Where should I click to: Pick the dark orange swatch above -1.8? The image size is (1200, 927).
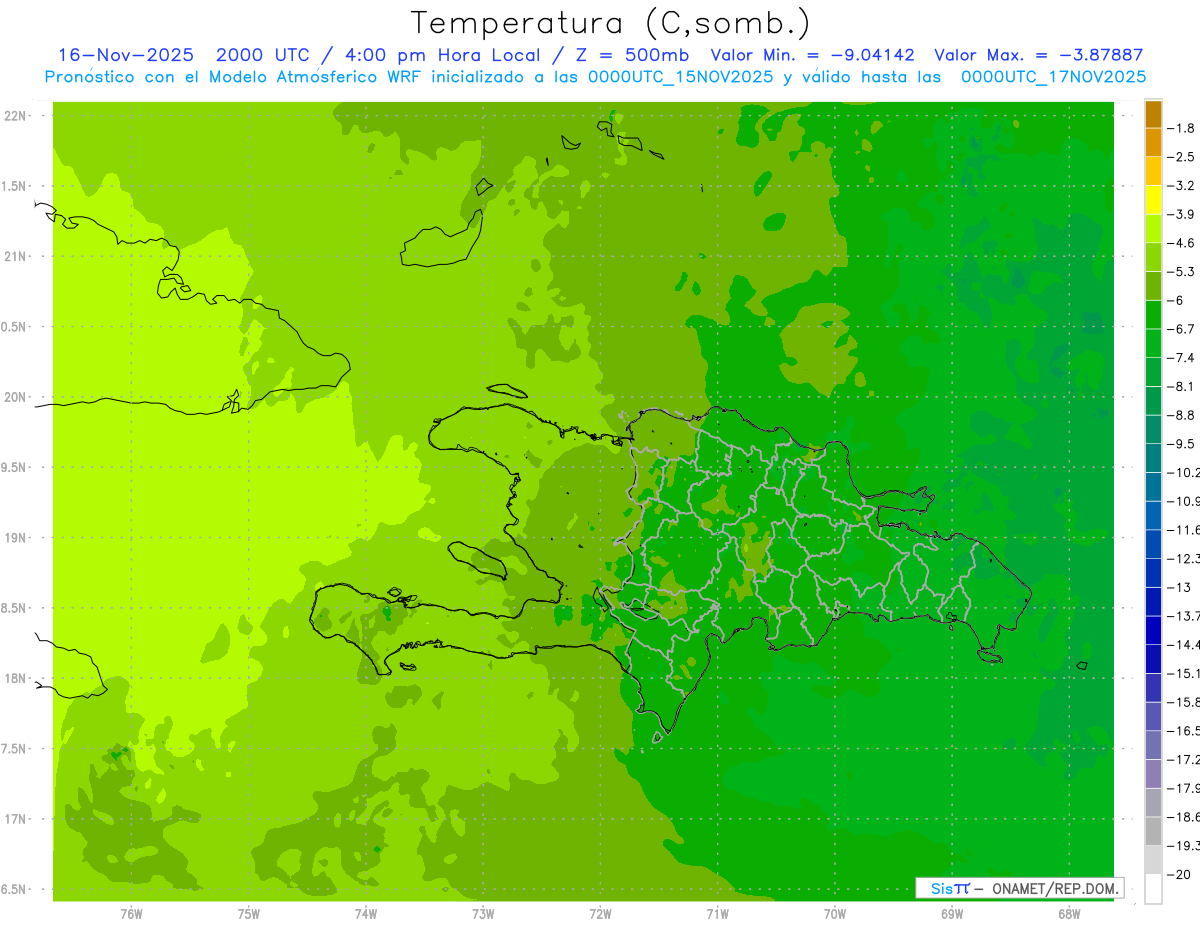1153,113
